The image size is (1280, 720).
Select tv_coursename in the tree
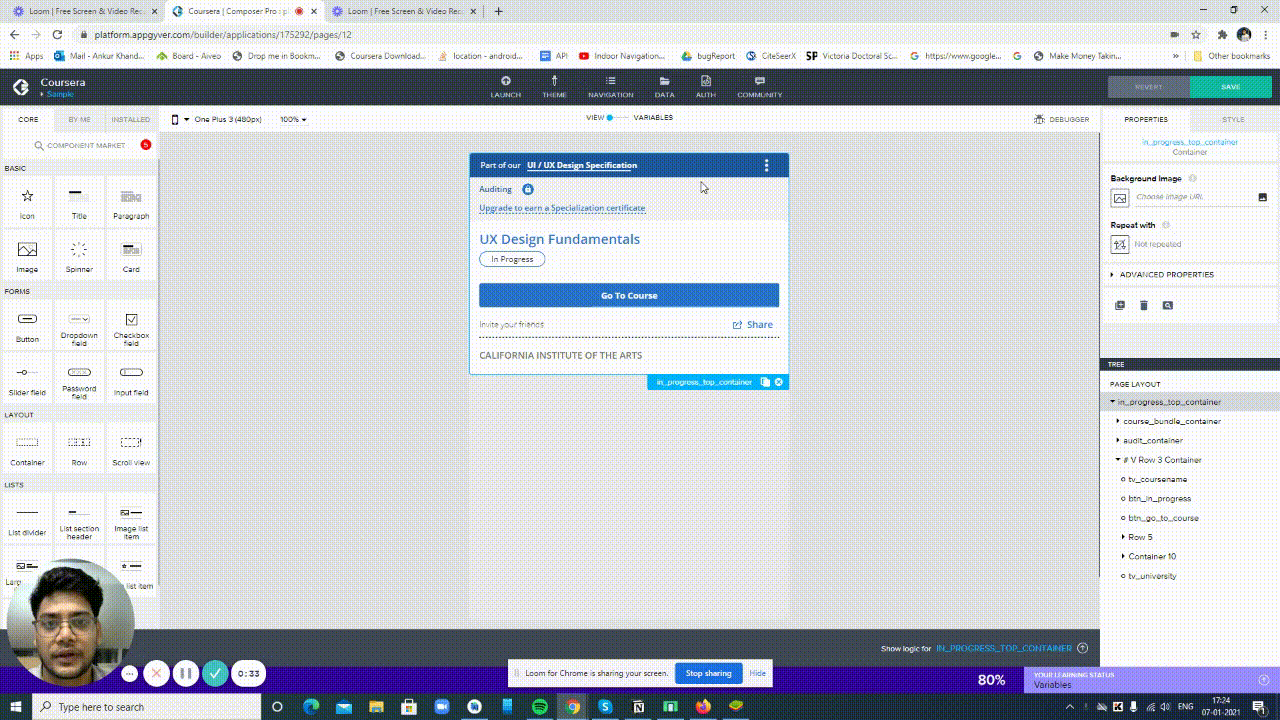pyautogui.click(x=1157, y=479)
